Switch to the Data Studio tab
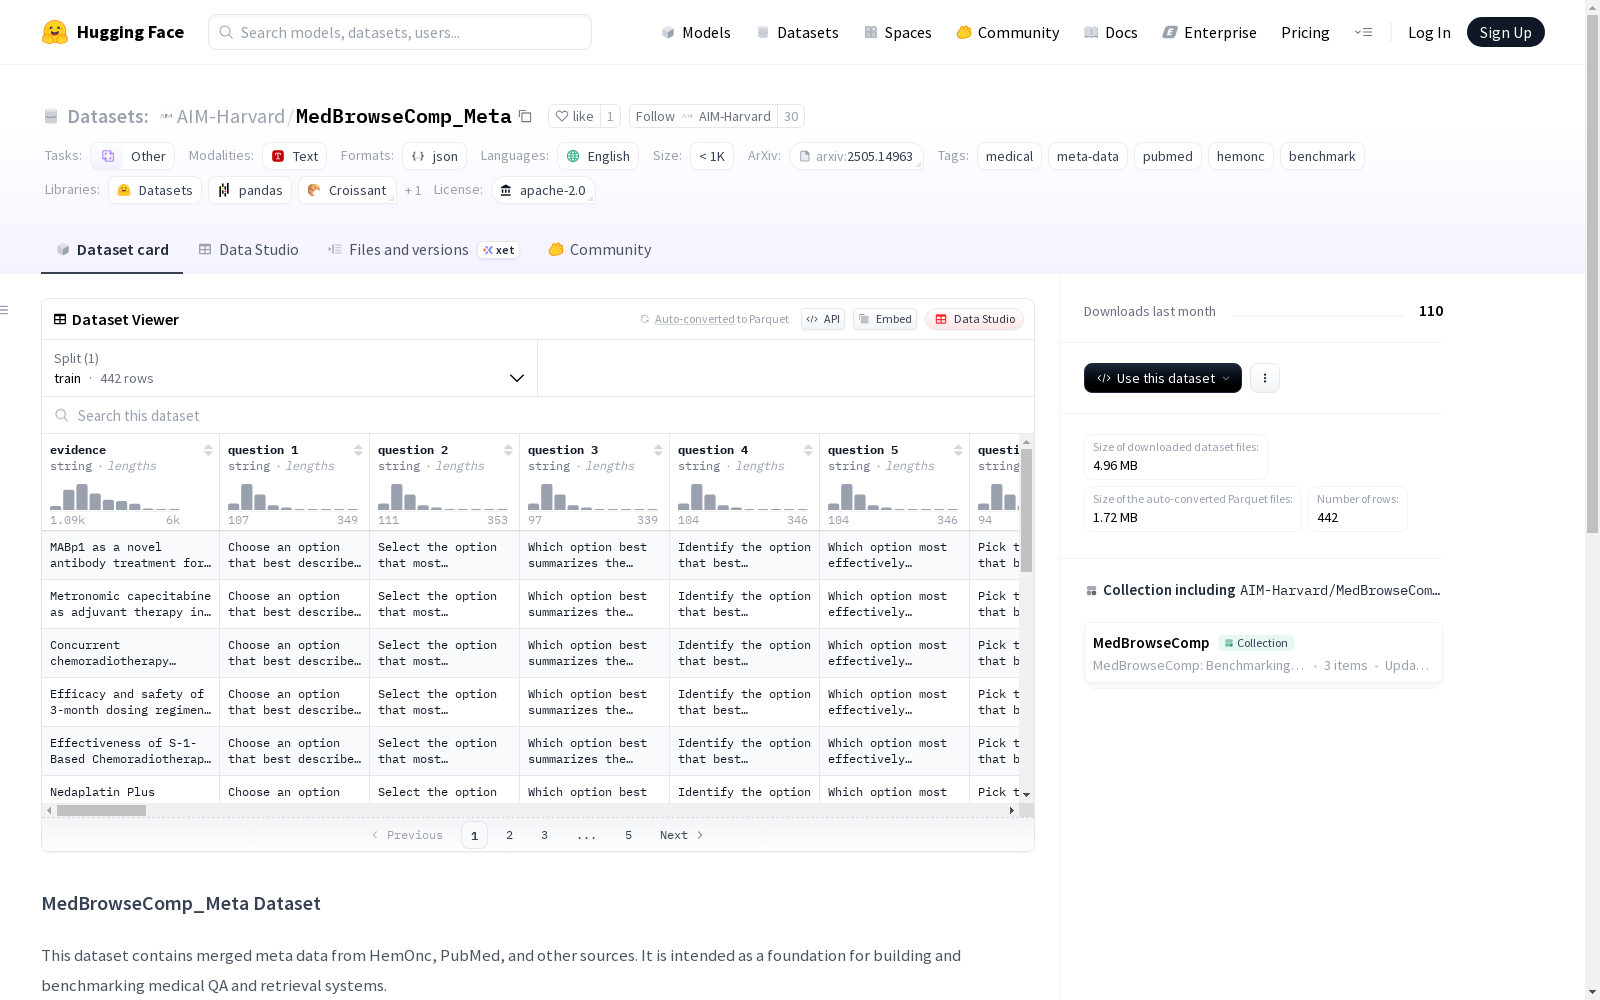This screenshot has height=1000, width=1600. (x=248, y=250)
